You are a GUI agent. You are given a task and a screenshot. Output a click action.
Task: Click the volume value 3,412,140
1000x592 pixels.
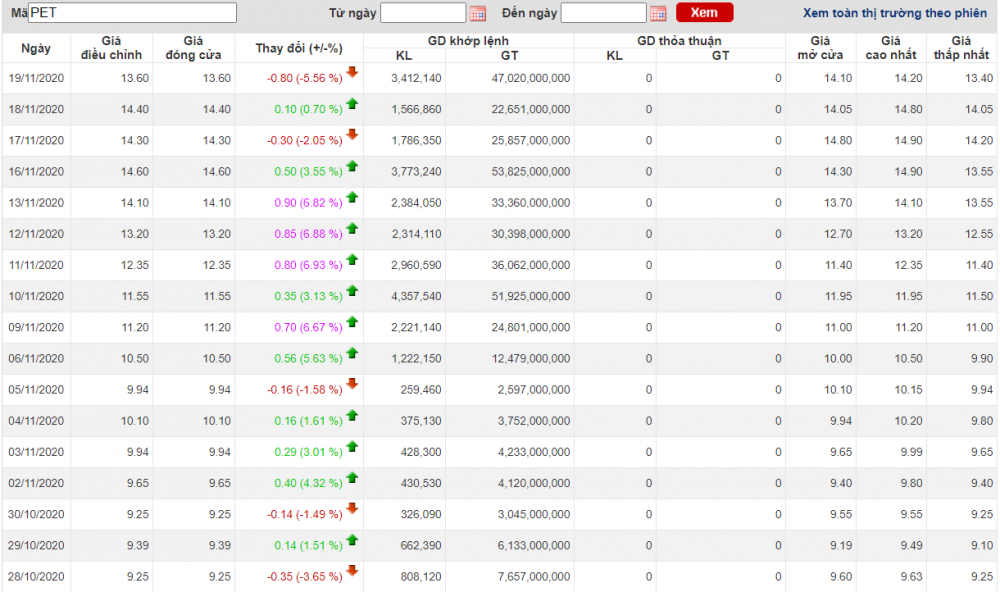(x=416, y=78)
